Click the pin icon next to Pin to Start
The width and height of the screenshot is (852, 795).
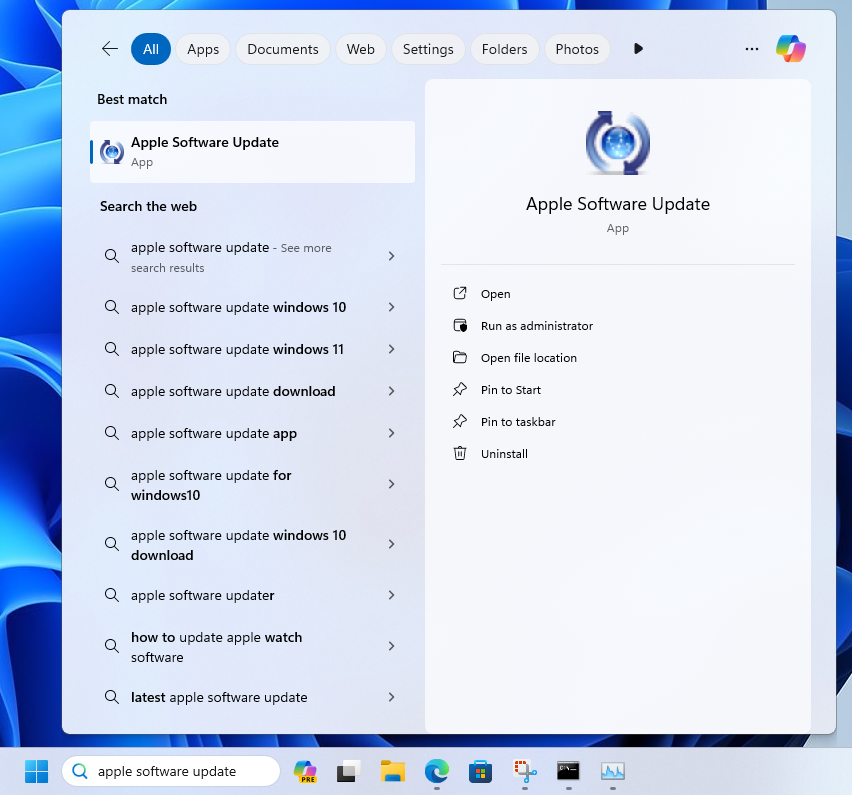[x=460, y=389]
